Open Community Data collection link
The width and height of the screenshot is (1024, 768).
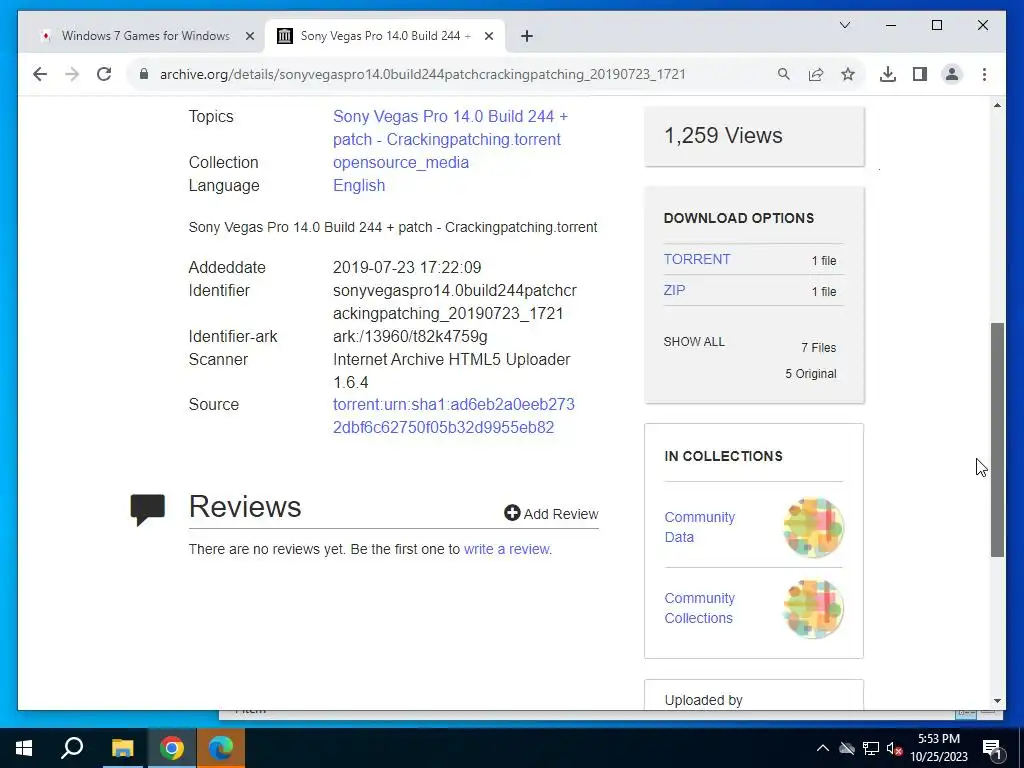pyautogui.click(x=699, y=527)
